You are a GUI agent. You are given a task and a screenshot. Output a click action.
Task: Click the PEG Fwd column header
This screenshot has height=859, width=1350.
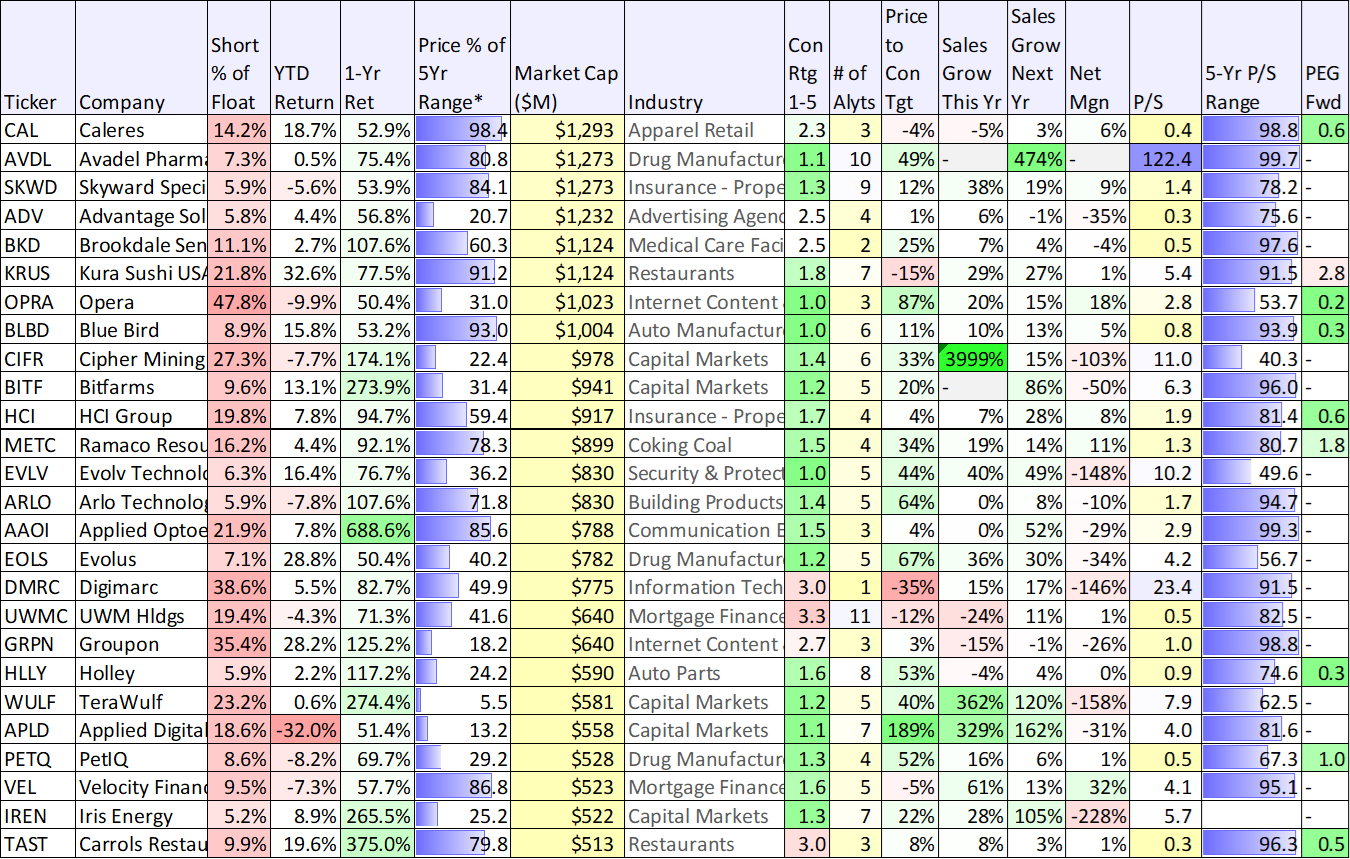[1325, 58]
